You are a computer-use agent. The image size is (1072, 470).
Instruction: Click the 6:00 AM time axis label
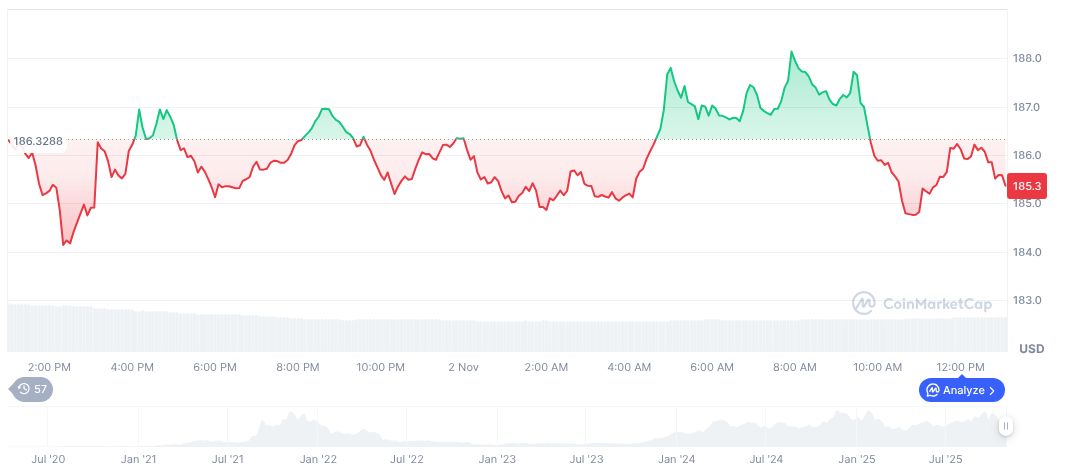[x=712, y=367]
